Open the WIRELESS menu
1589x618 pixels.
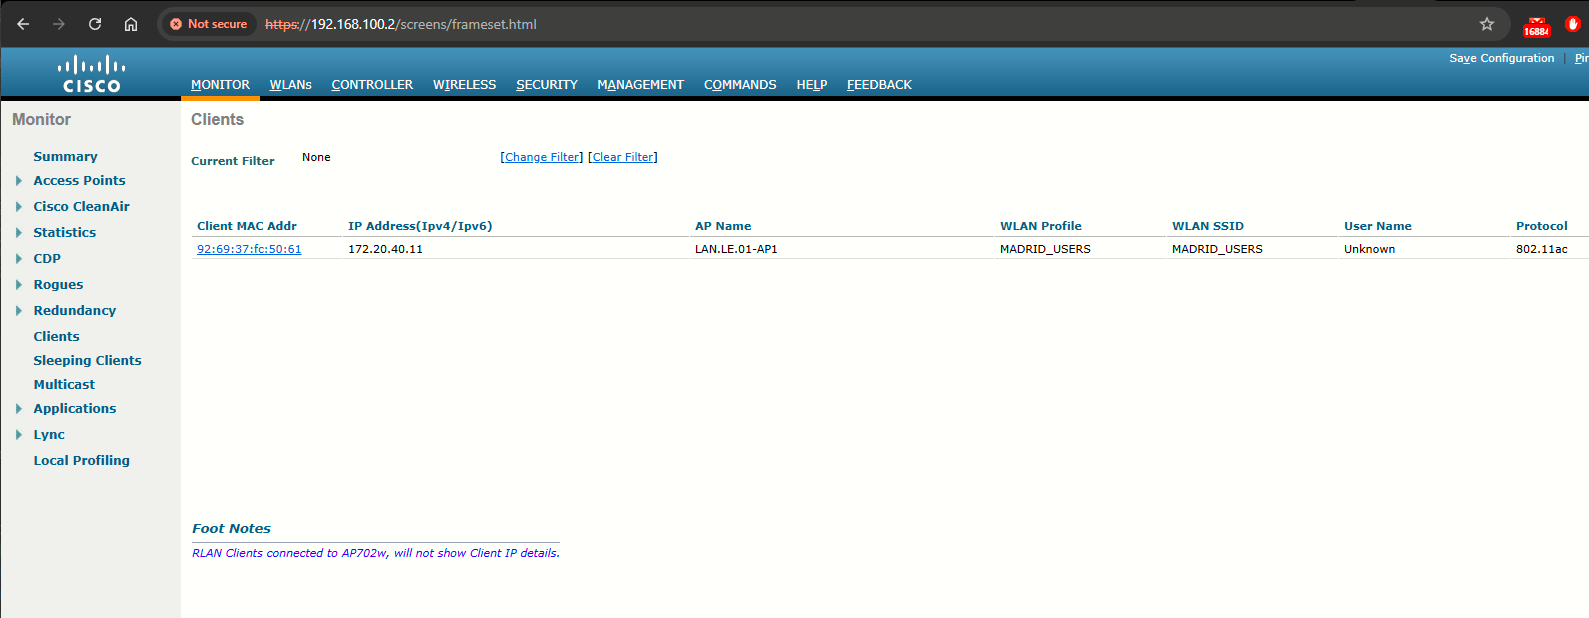(465, 85)
